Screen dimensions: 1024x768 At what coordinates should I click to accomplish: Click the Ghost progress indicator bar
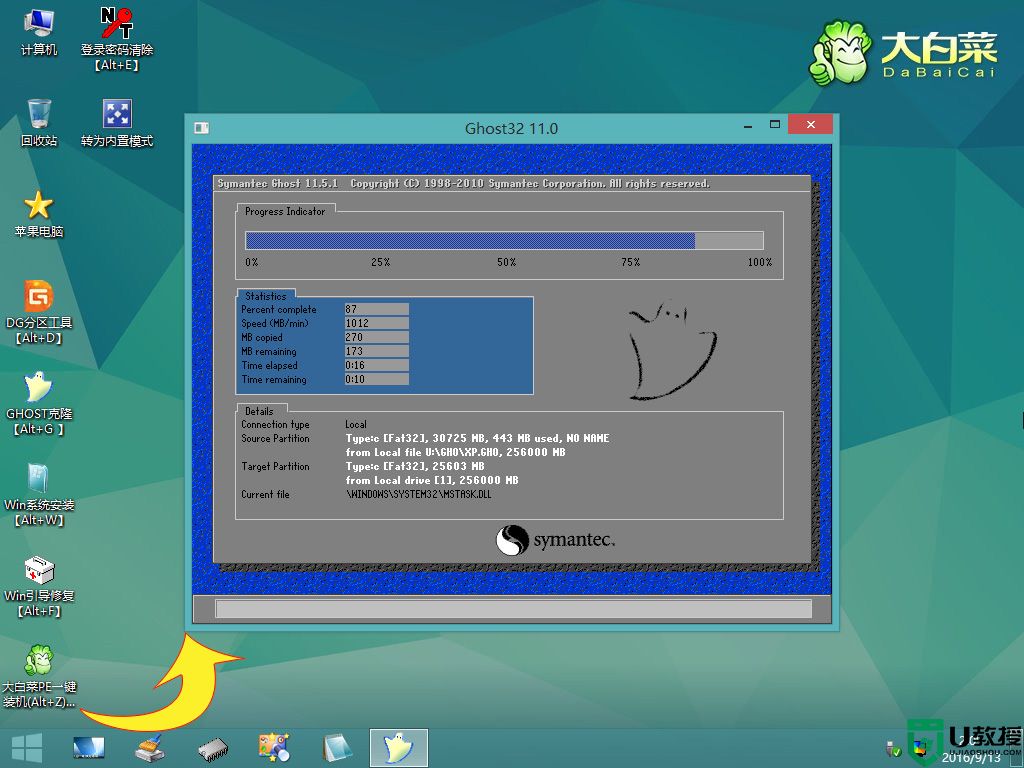pyautogui.click(x=504, y=240)
